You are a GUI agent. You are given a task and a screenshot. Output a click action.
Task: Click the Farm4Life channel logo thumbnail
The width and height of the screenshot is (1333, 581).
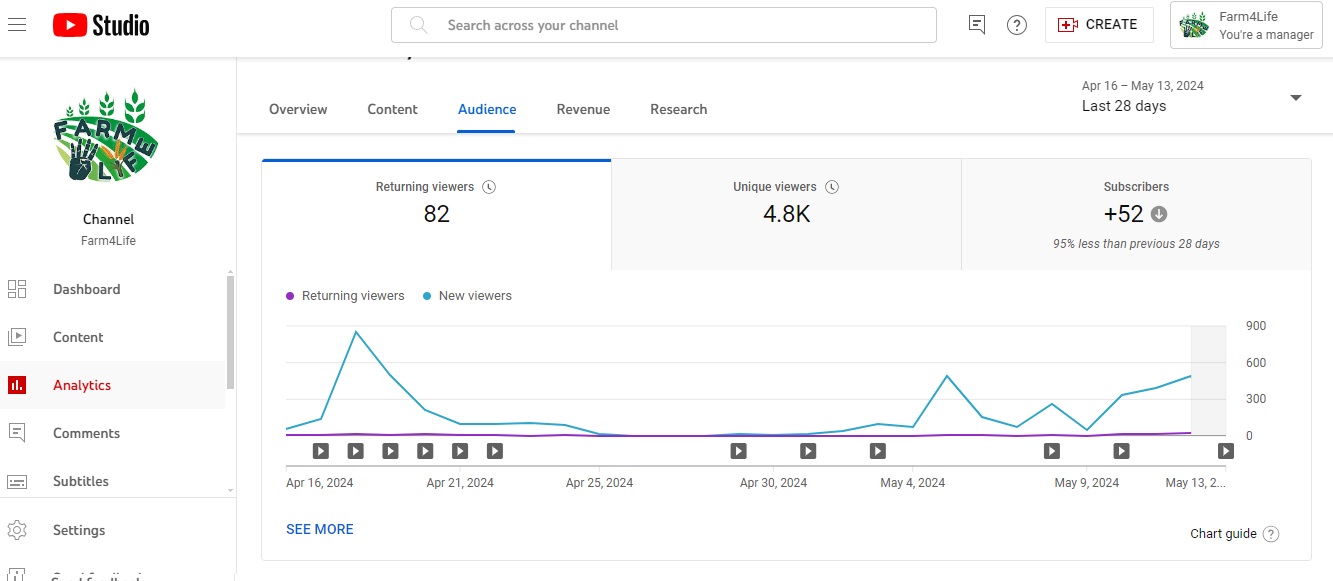point(107,137)
